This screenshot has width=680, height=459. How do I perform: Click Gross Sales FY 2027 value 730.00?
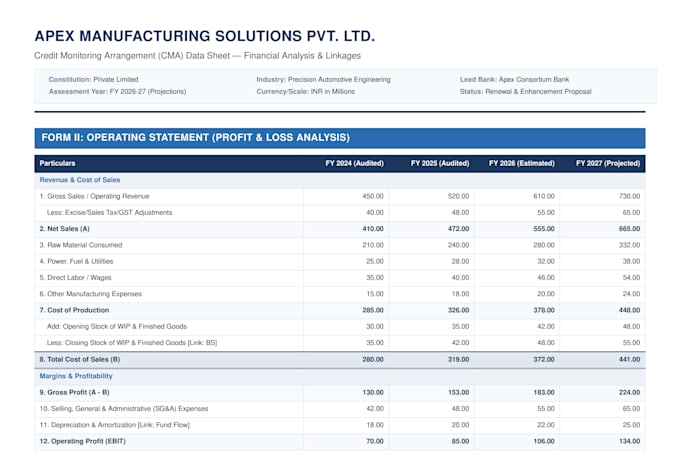point(629,196)
